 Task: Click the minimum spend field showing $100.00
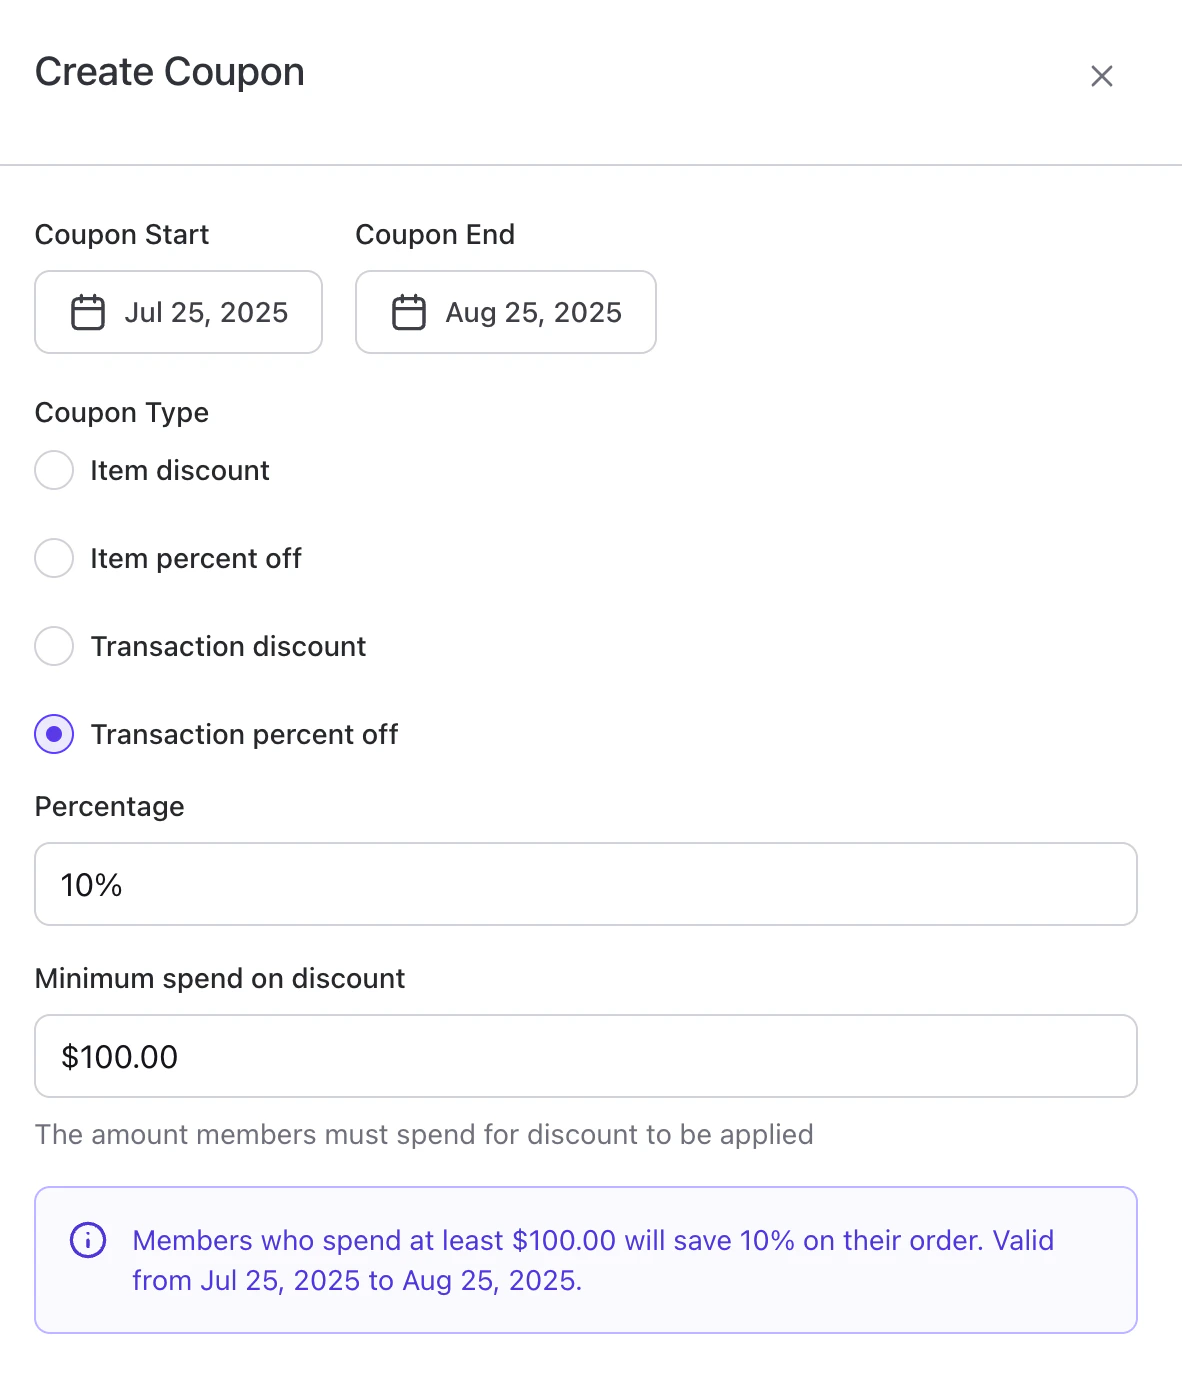click(x=585, y=1056)
